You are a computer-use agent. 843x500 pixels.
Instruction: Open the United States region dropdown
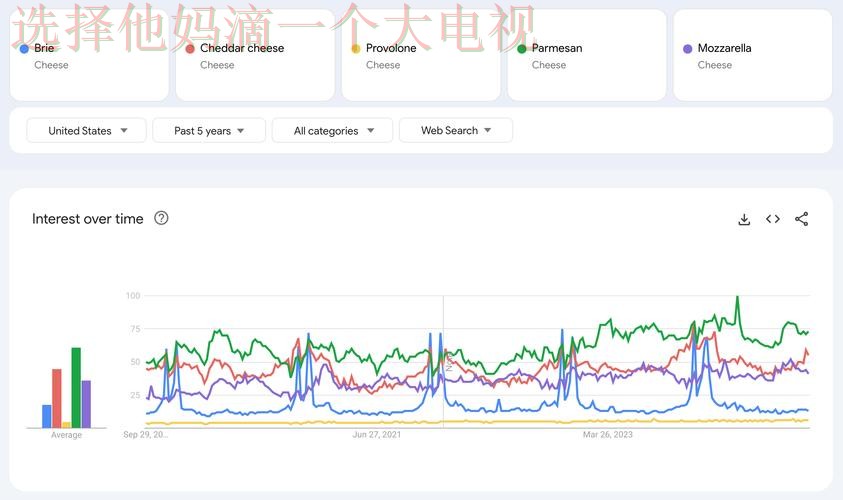[x=87, y=131]
